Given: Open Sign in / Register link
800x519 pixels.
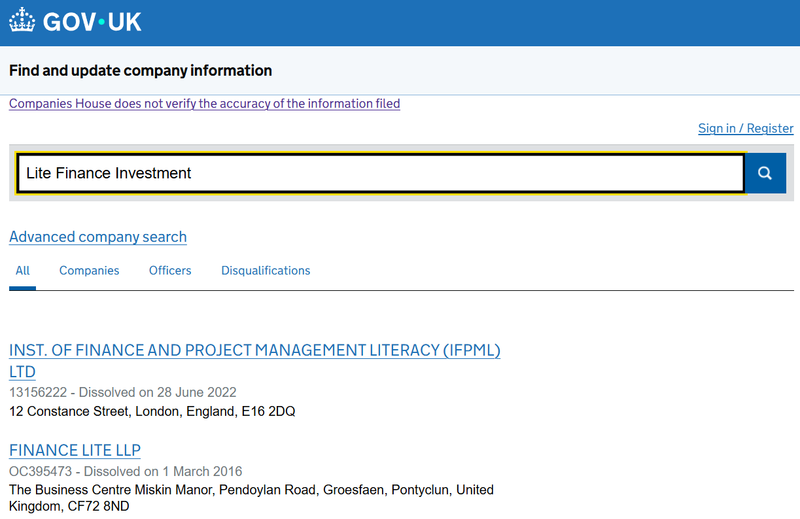Looking at the screenshot, I should (745, 128).
